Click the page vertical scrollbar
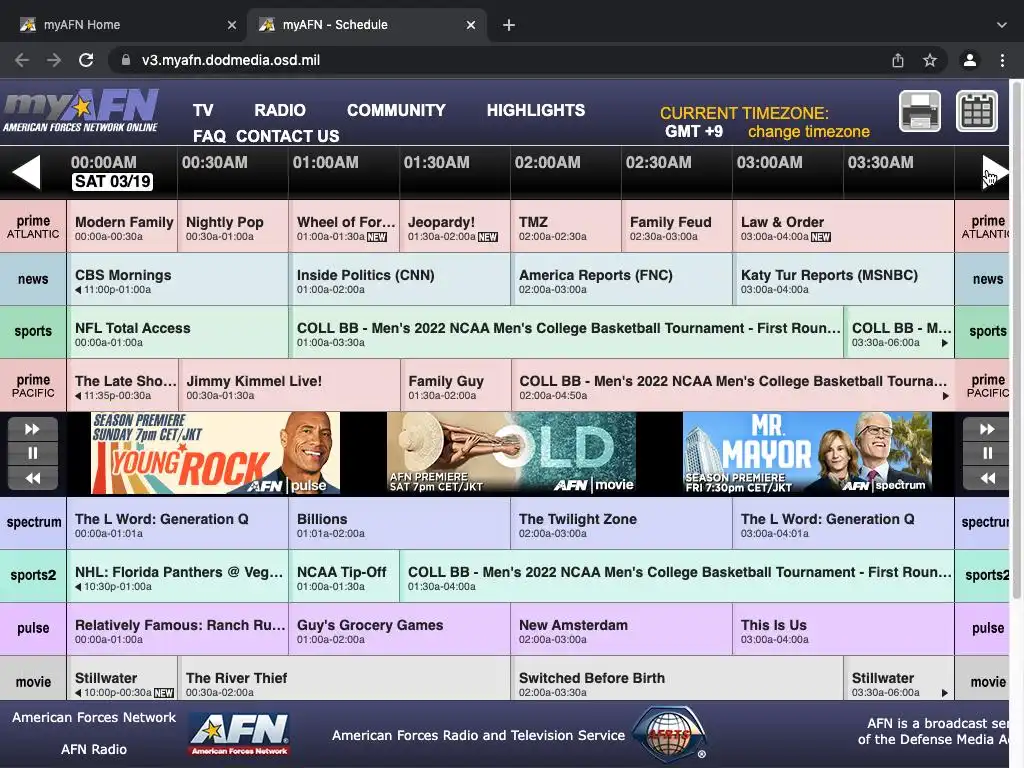This screenshot has width=1024, height=768. (x=1017, y=340)
